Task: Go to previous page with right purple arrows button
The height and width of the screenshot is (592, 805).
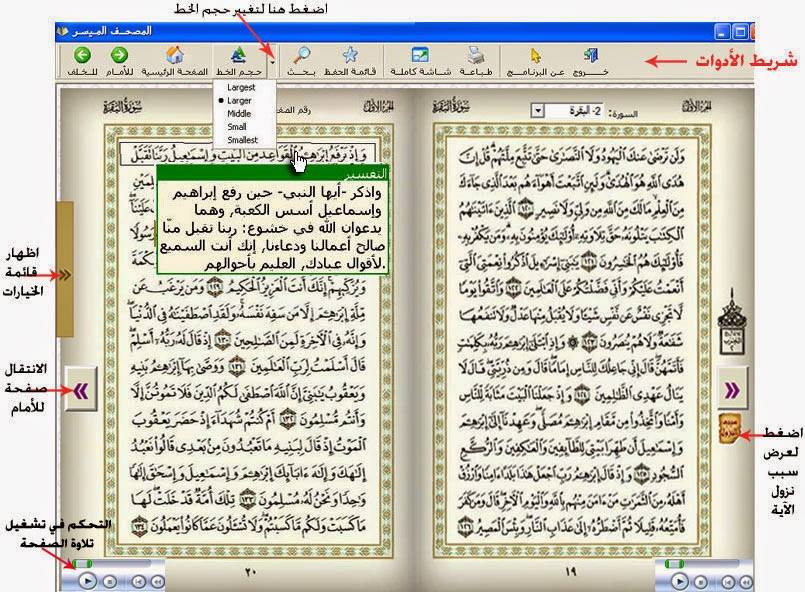Action: point(732,390)
